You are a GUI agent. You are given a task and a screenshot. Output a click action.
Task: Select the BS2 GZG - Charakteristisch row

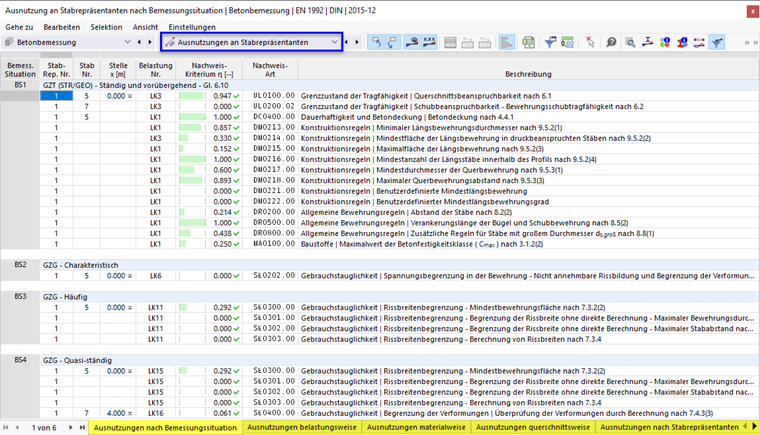click(x=380, y=265)
